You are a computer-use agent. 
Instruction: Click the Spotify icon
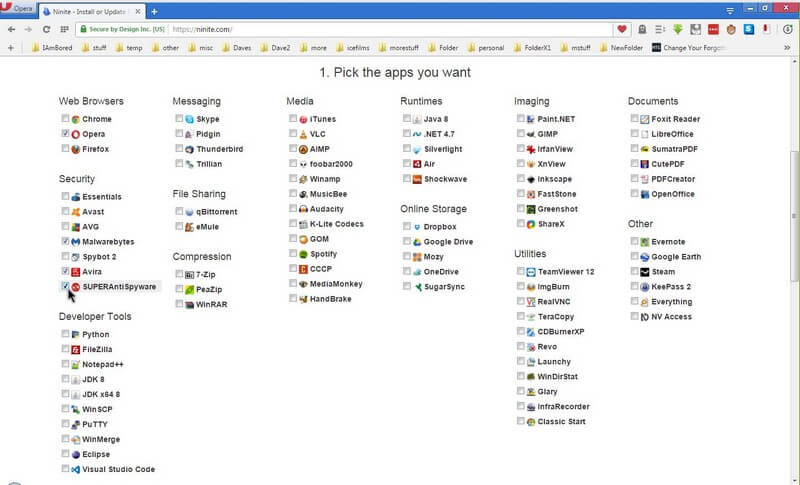pos(304,254)
